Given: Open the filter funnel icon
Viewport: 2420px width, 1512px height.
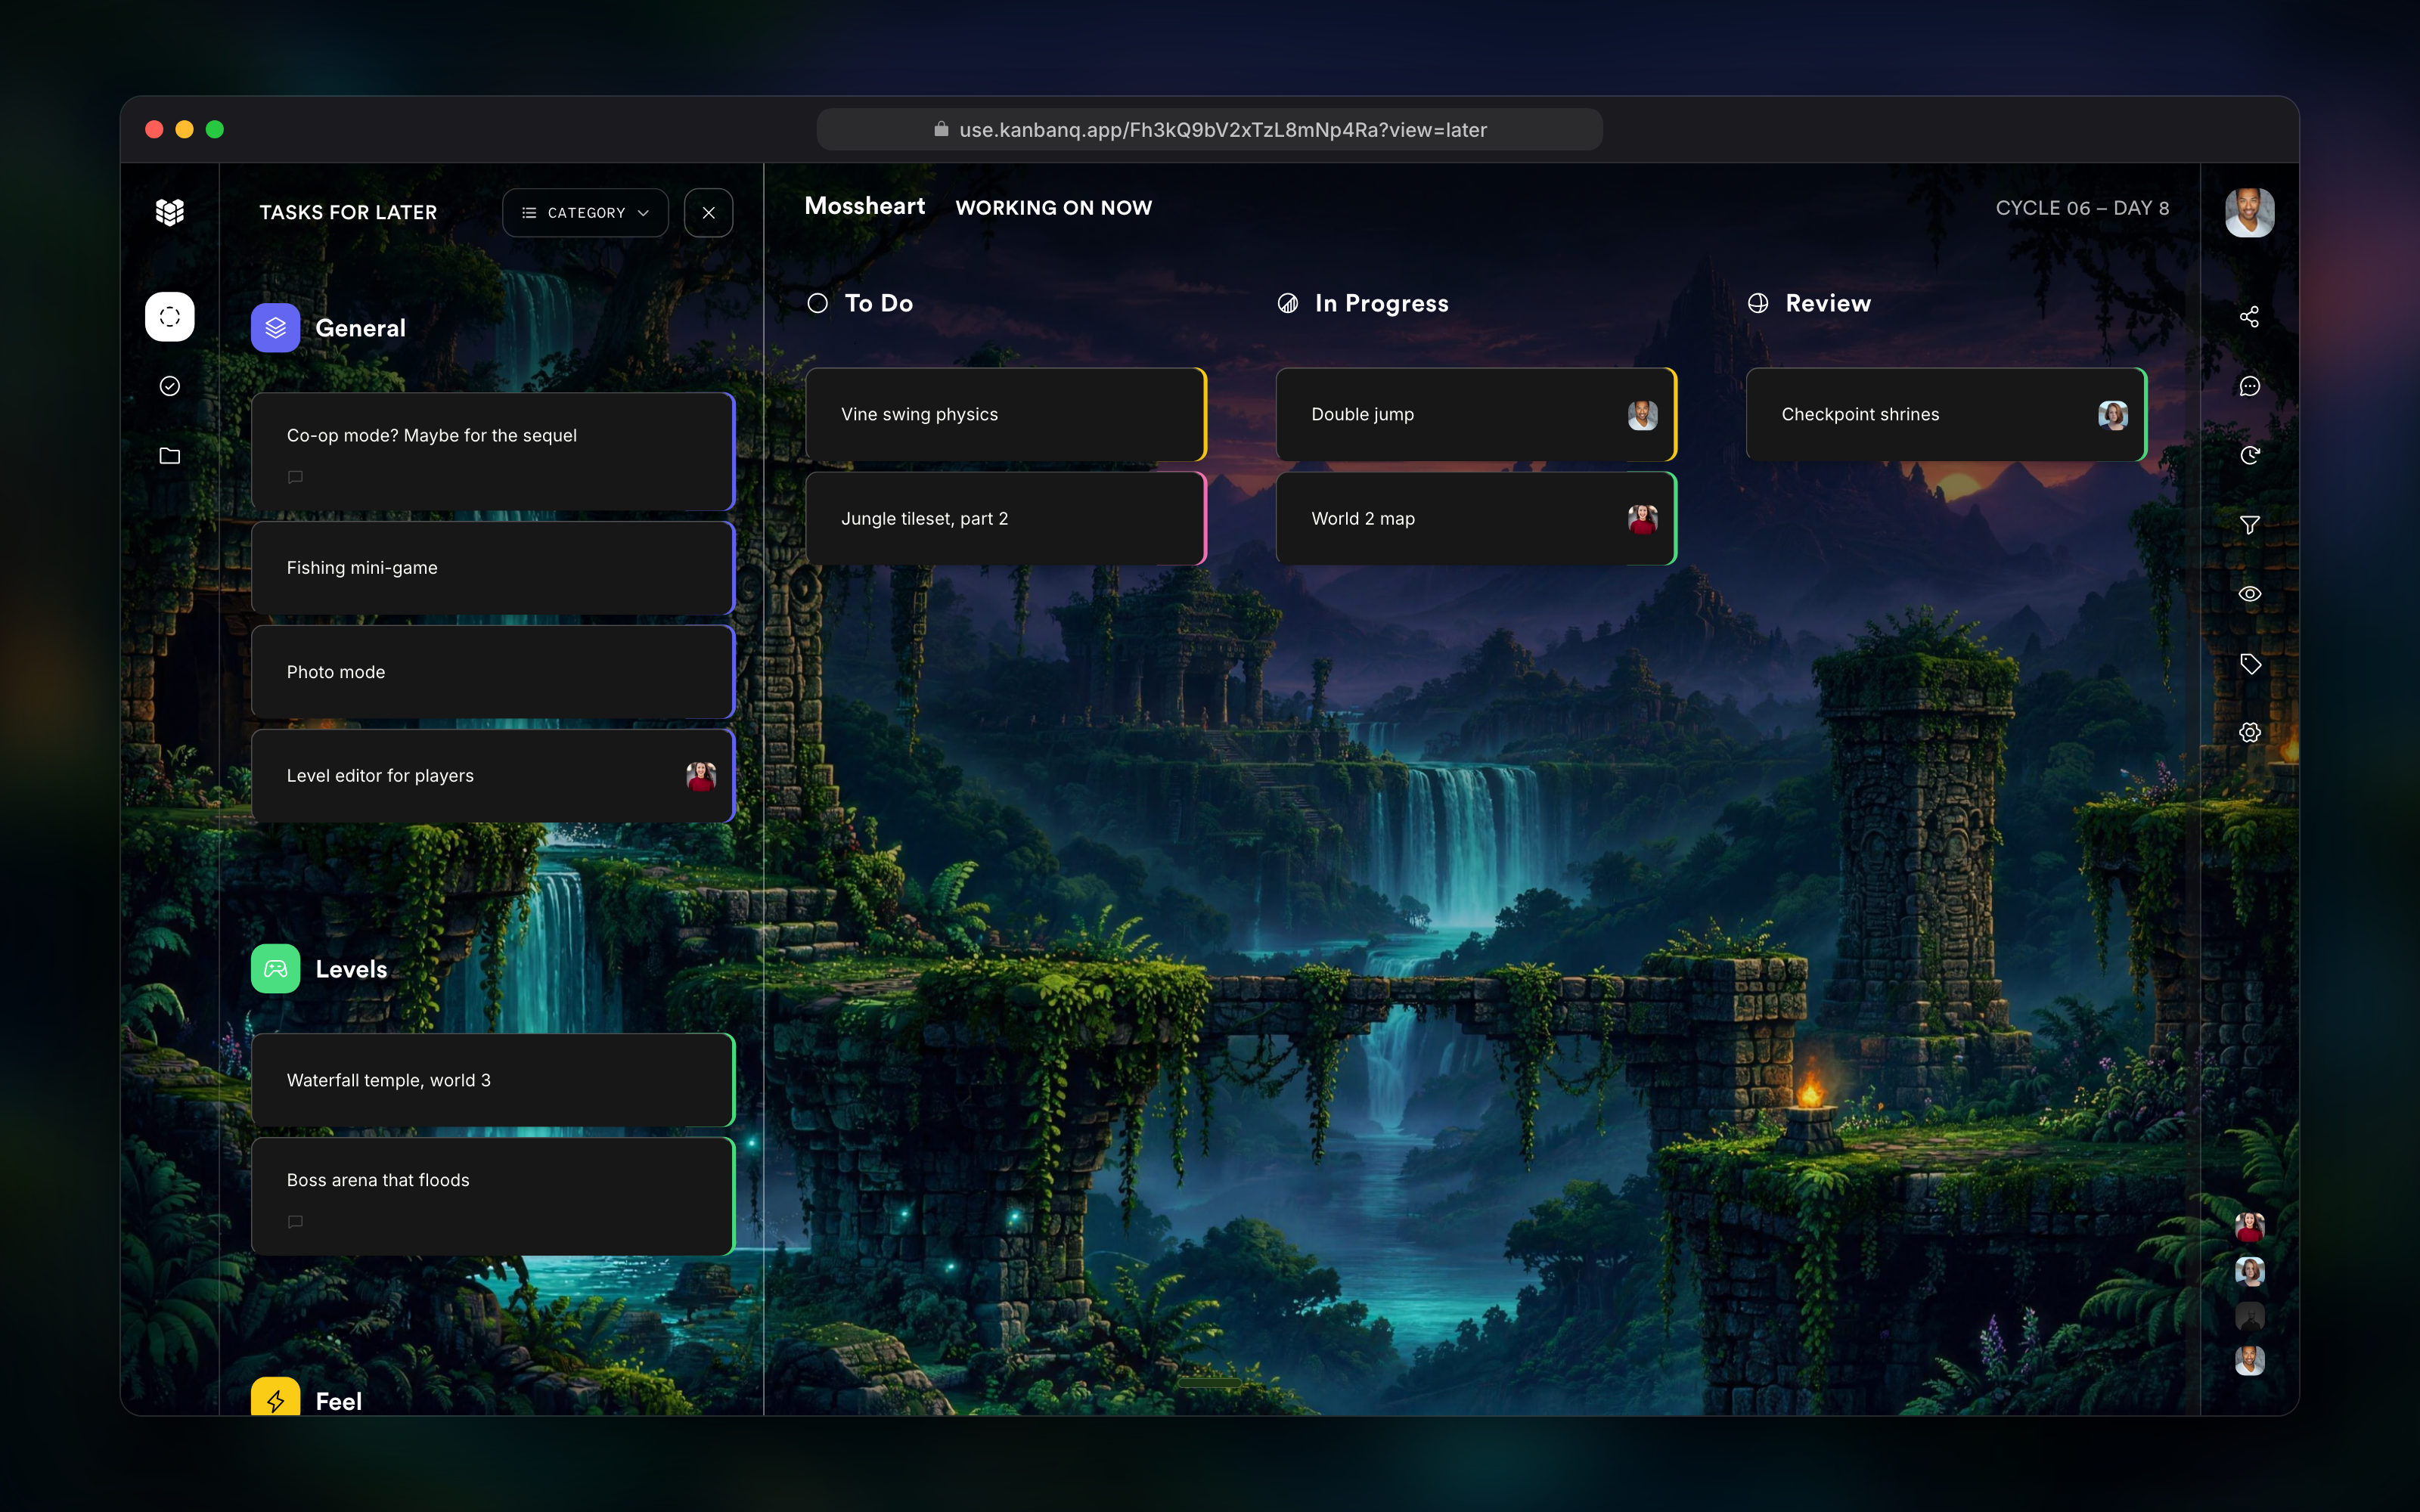Looking at the screenshot, I should (2249, 525).
